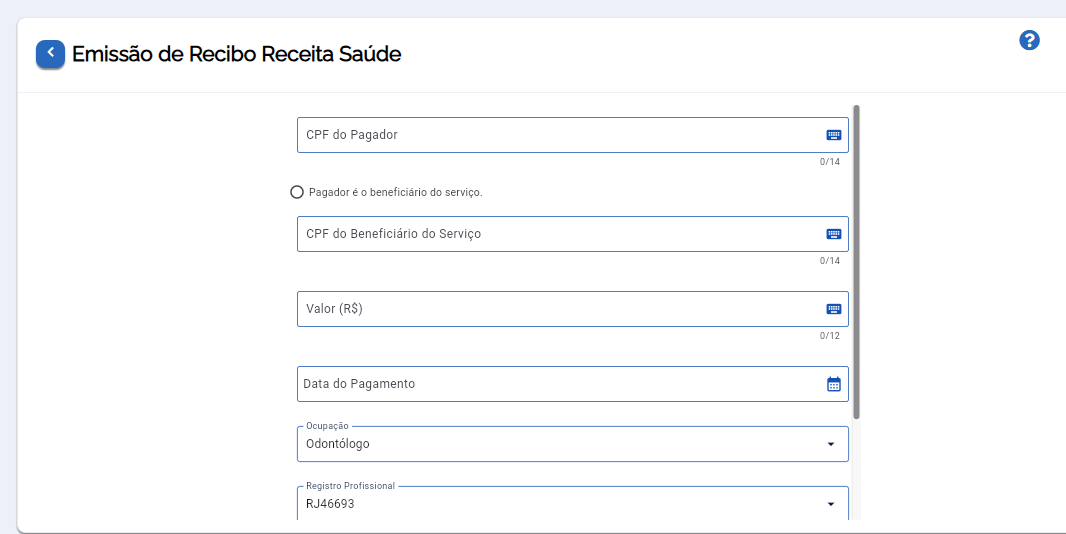Open the Registro Profissional dropdown RJ46693
Screen dimensions: 1066x534
pos(572,503)
